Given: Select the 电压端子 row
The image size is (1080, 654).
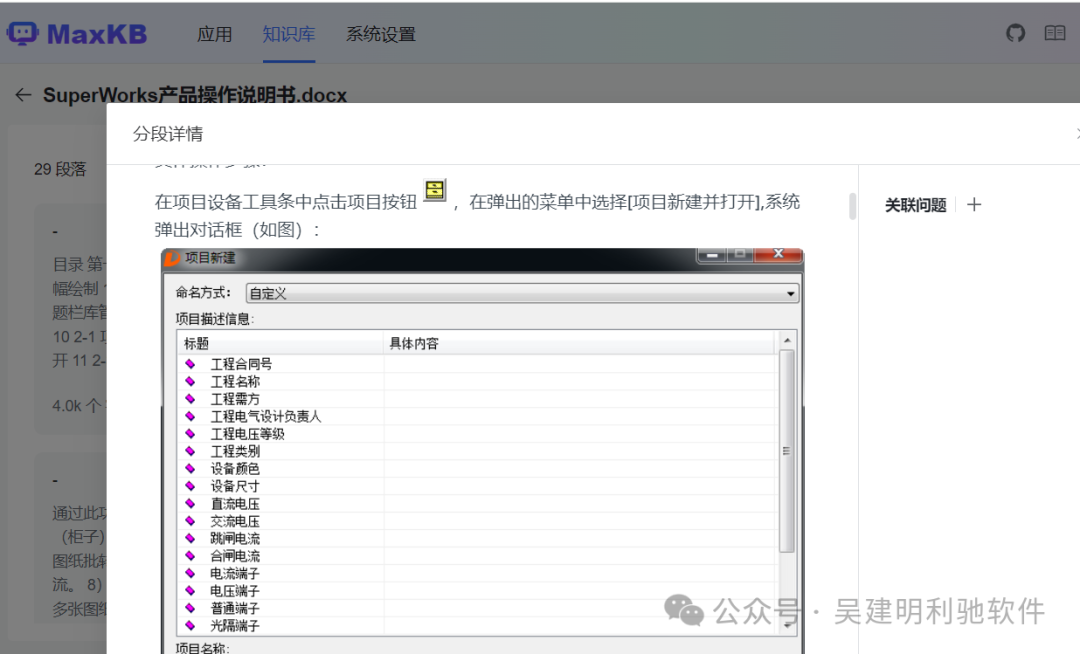Looking at the screenshot, I should coord(477,591).
